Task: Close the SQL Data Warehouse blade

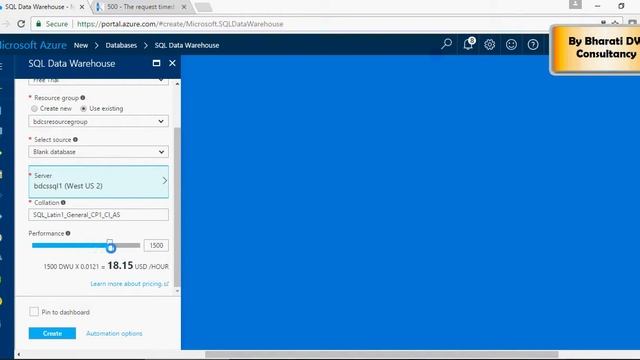Action: click(x=172, y=63)
